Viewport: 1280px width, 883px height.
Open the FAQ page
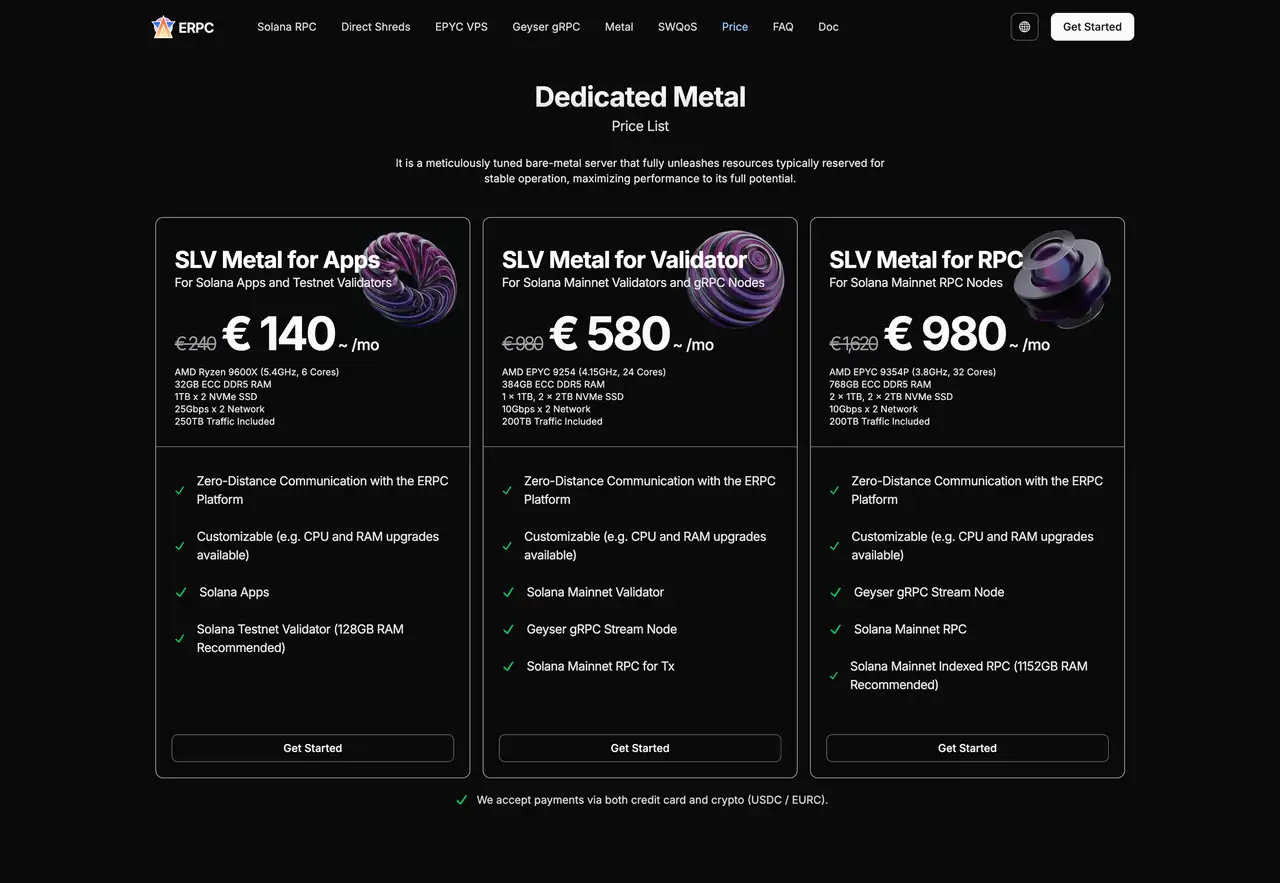point(783,27)
